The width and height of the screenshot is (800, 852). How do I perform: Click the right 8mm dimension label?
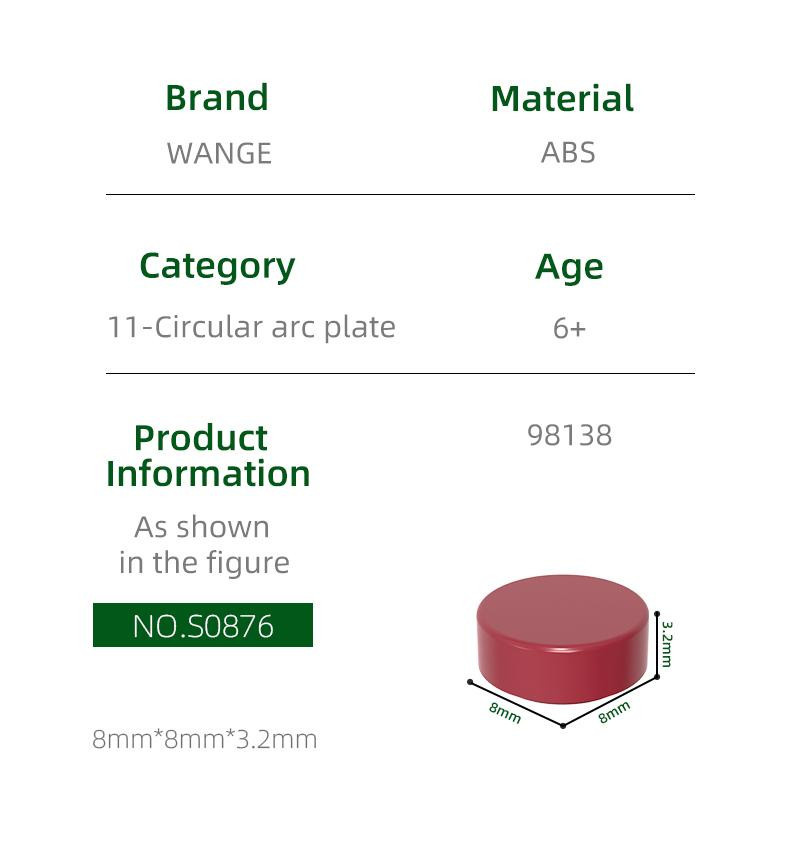[x=614, y=712]
